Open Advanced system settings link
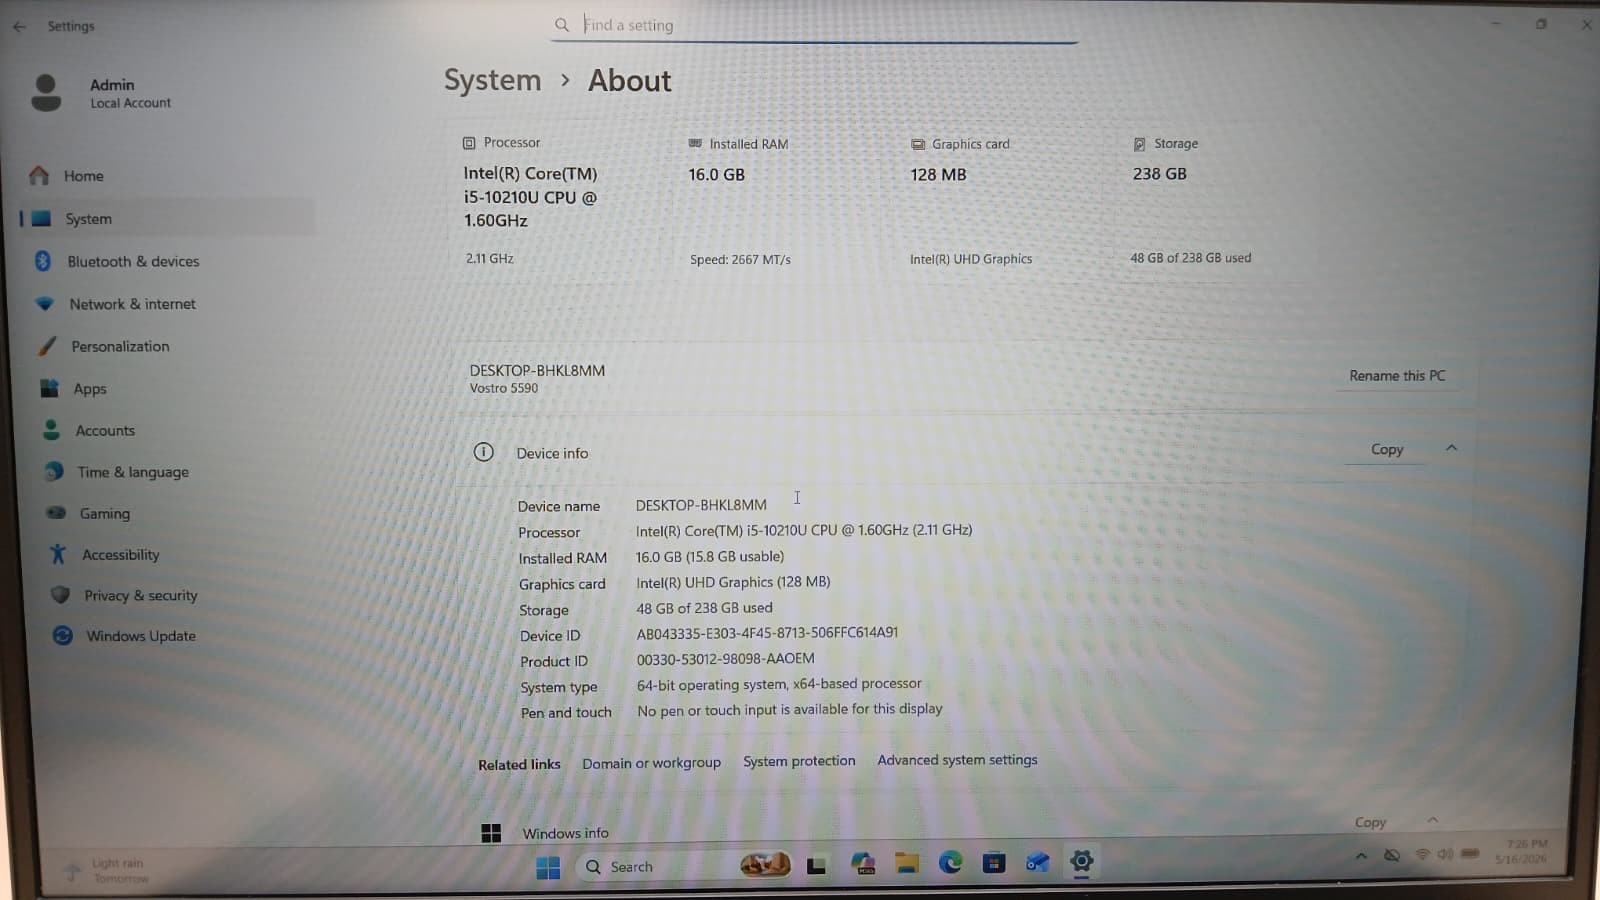 (x=957, y=760)
